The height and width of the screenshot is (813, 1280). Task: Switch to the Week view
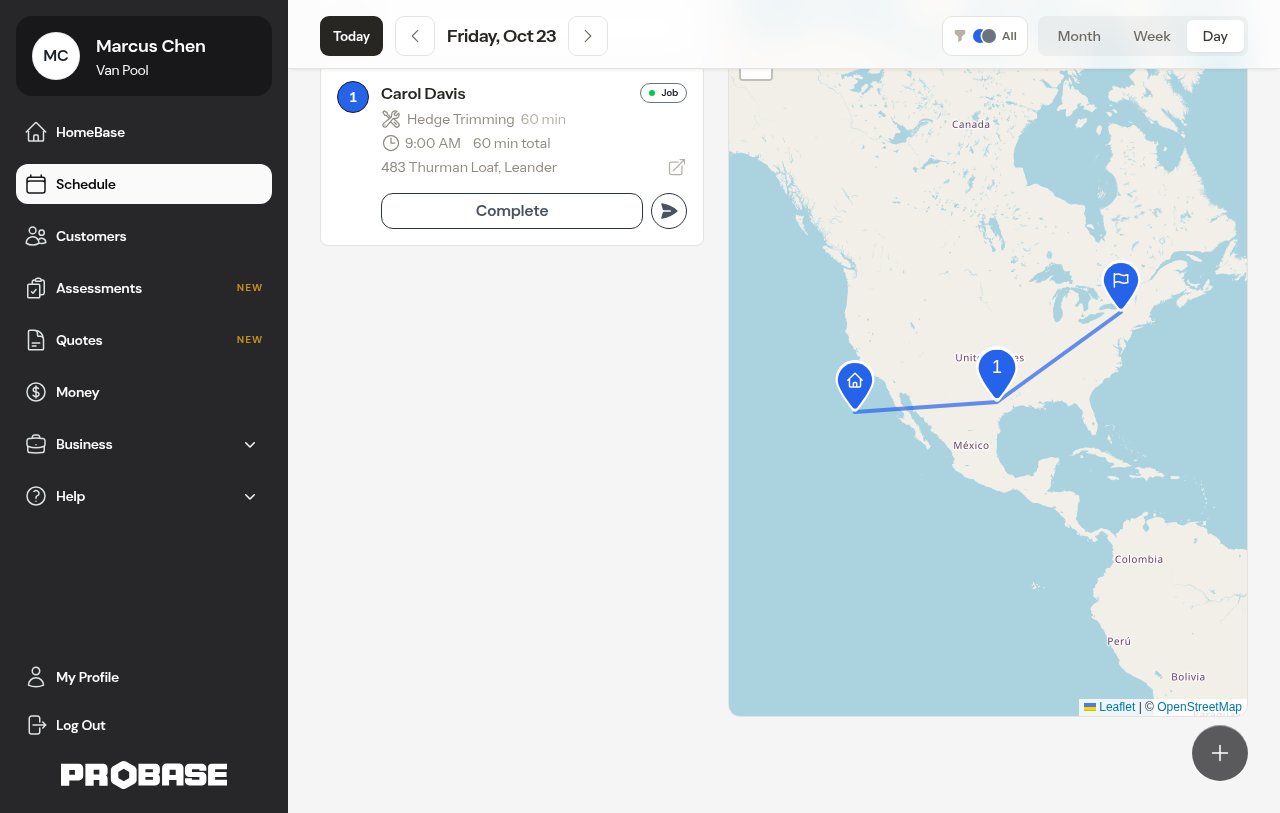[1152, 36]
